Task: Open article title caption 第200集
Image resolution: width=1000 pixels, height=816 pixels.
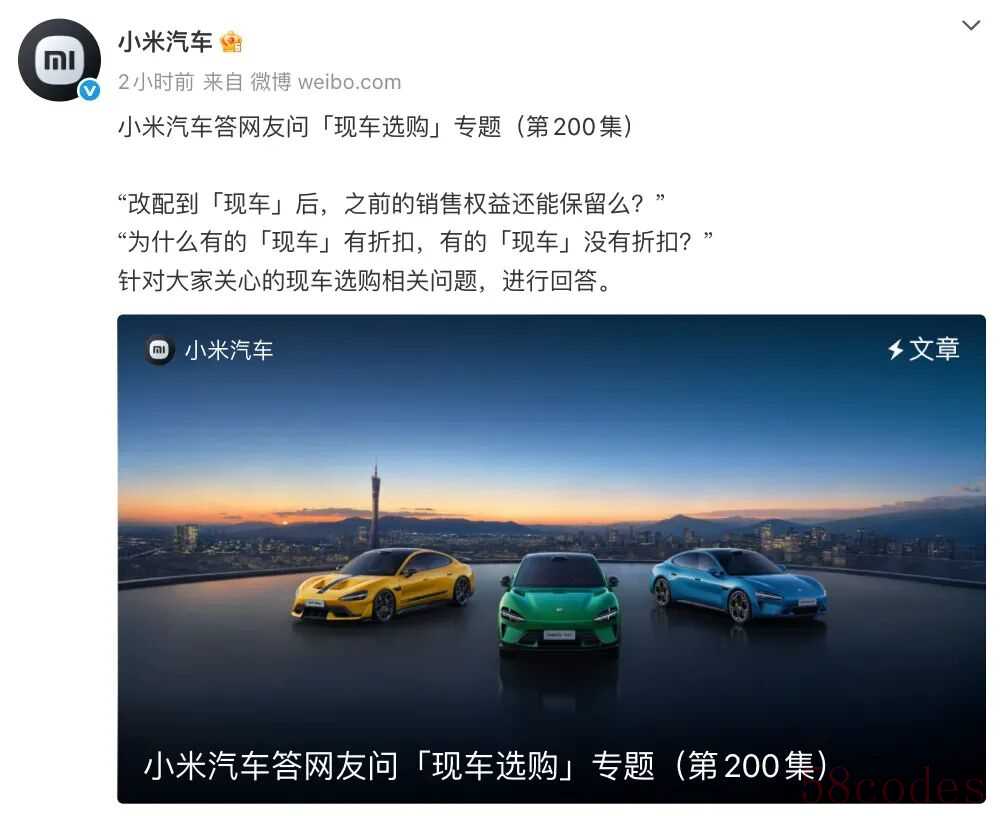Action: coord(486,765)
